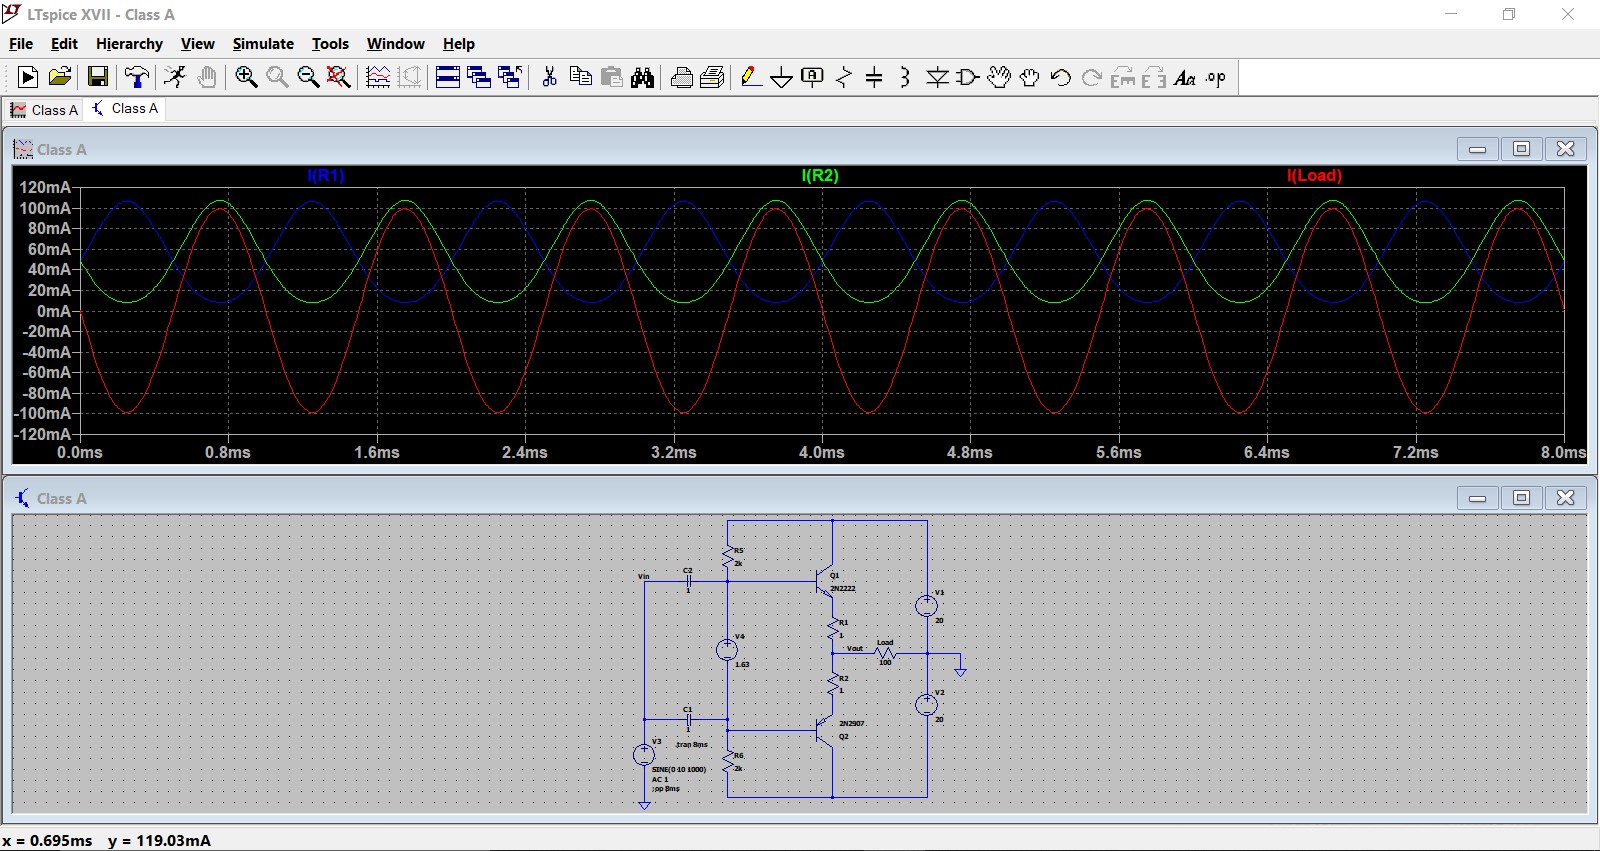
Task: Click the V1 voltage source symbol
Action: (927, 605)
